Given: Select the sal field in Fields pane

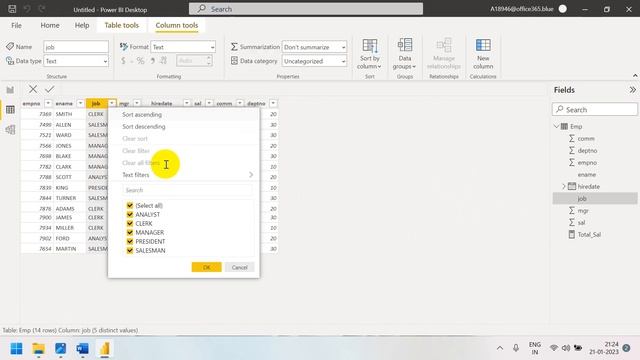Looking at the screenshot, I should 581,222.
